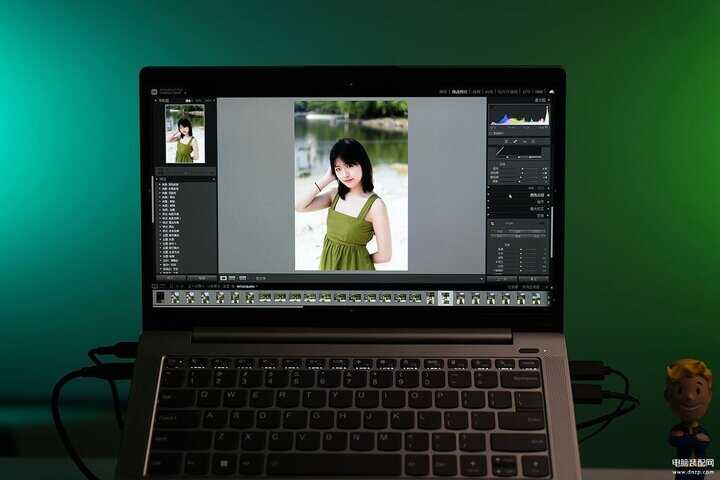Select the Loupe view icon below the photo
Screen dimensions: 720x480
pyautogui.click(x=224, y=278)
